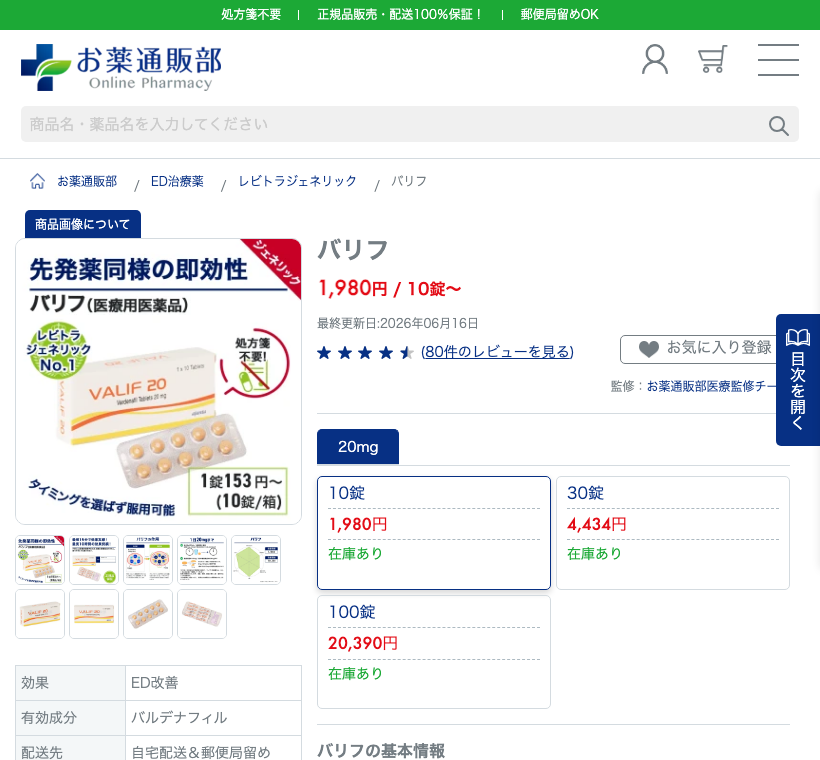Select the bottom-row first Valif box thumbnail
Viewport: 820px width, 760px height.
[40, 614]
